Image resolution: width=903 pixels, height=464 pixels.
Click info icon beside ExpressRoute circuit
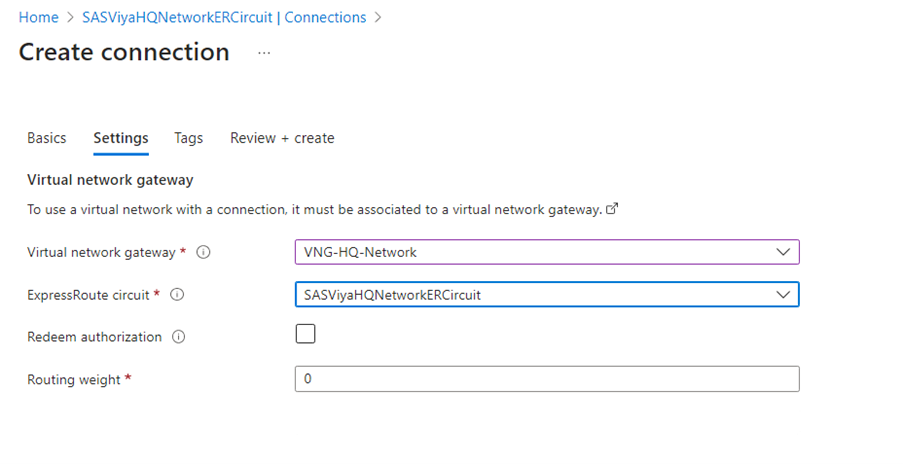177,295
